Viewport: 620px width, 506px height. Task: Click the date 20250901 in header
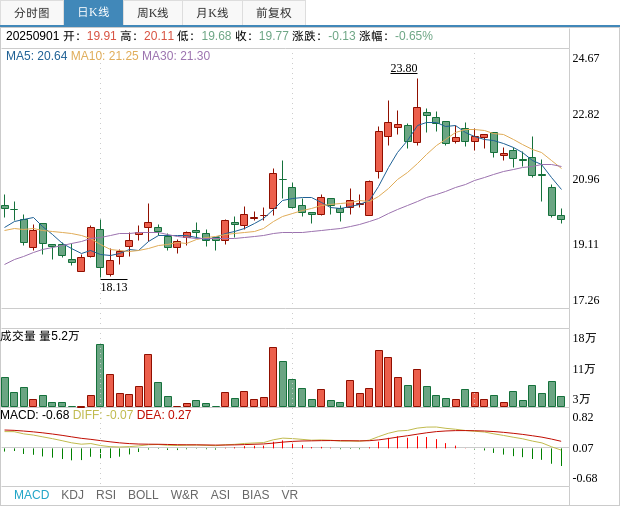click(32, 36)
